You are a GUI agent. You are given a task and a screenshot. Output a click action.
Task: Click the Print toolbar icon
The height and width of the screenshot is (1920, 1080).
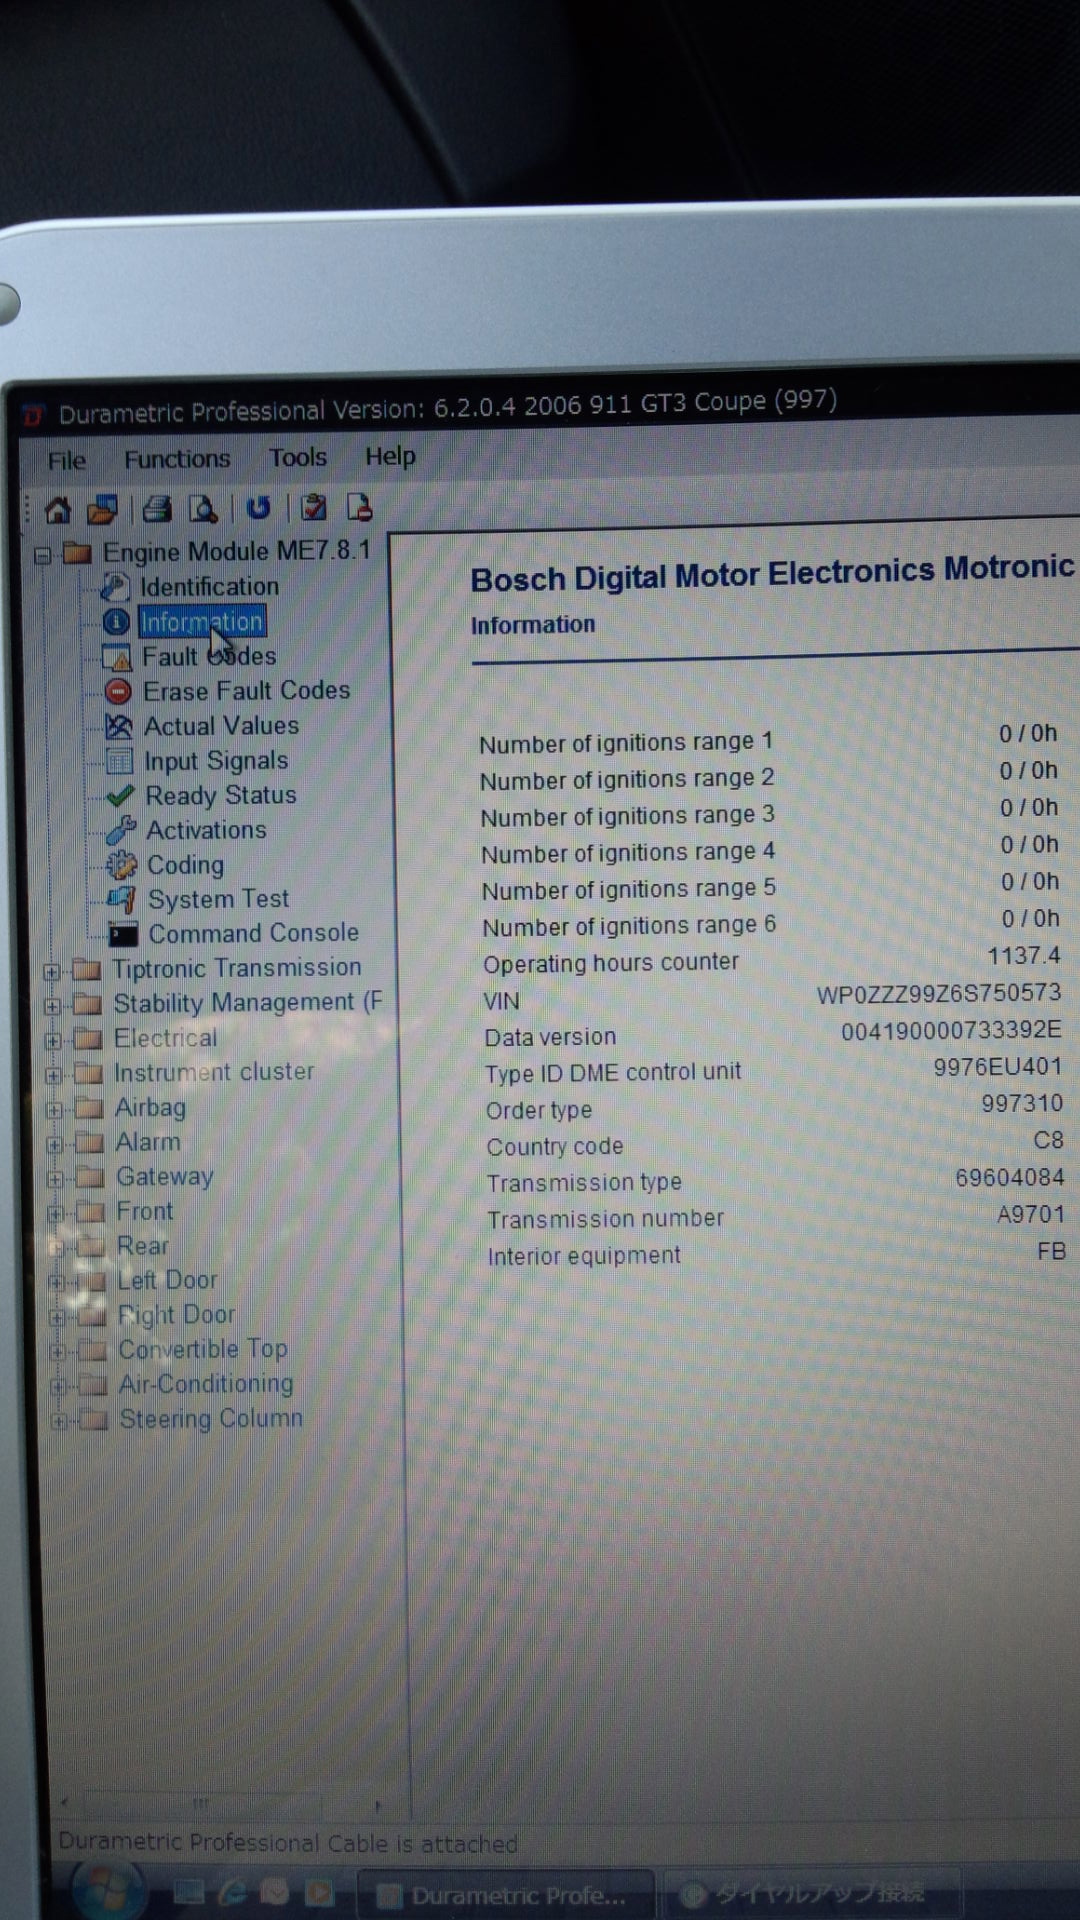[157, 509]
